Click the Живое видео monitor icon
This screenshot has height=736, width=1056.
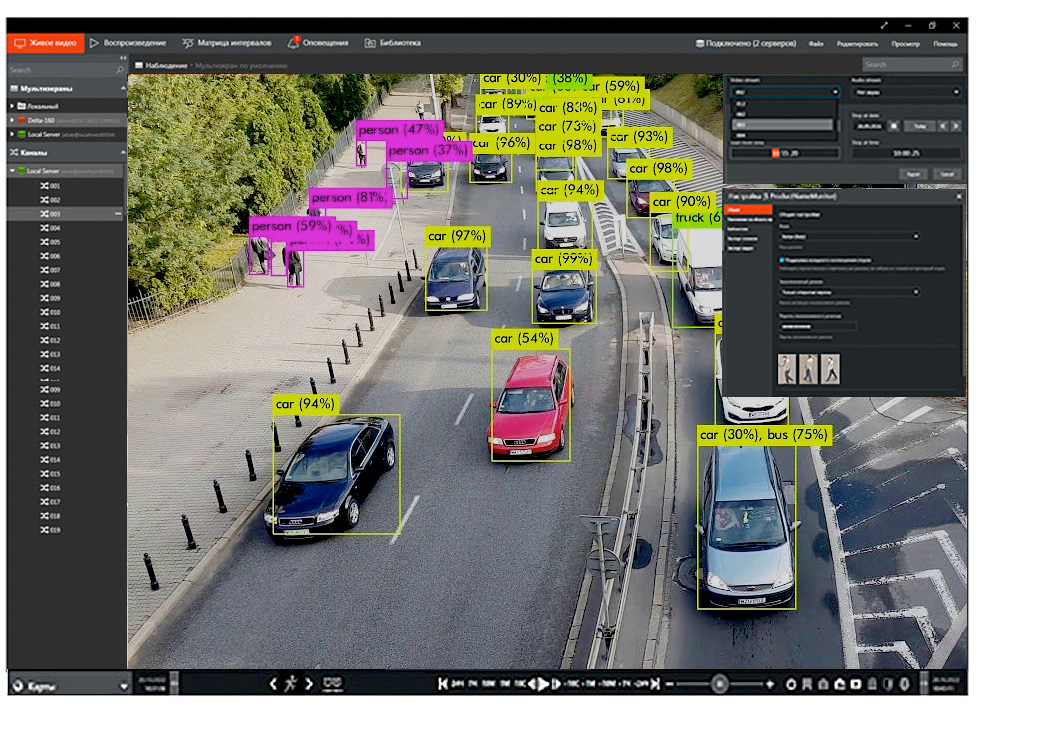tap(19, 43)
